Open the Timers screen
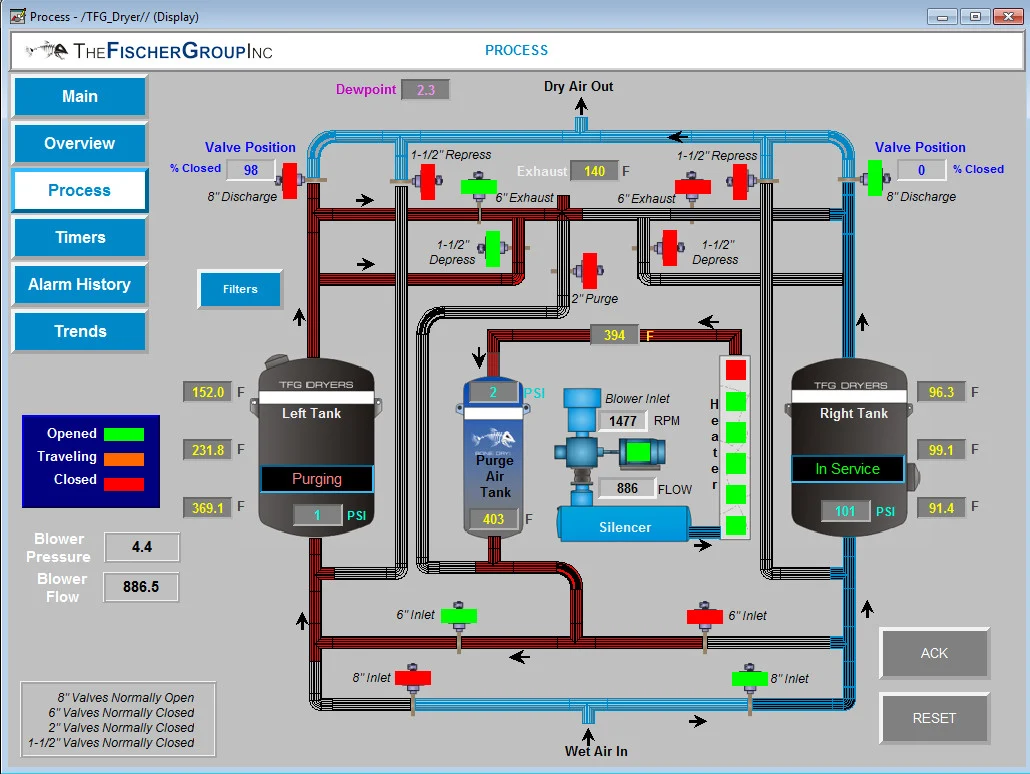This screenshot has height=774, width=1030. click(79, 237)
